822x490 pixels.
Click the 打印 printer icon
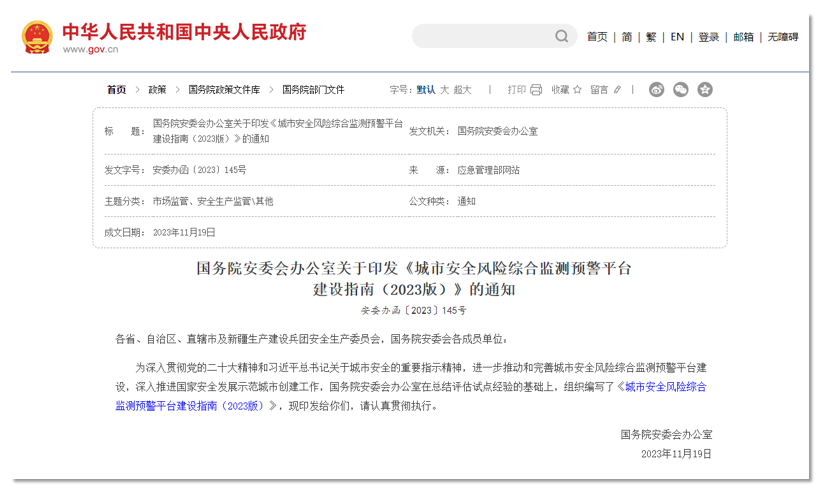[536, 90]
